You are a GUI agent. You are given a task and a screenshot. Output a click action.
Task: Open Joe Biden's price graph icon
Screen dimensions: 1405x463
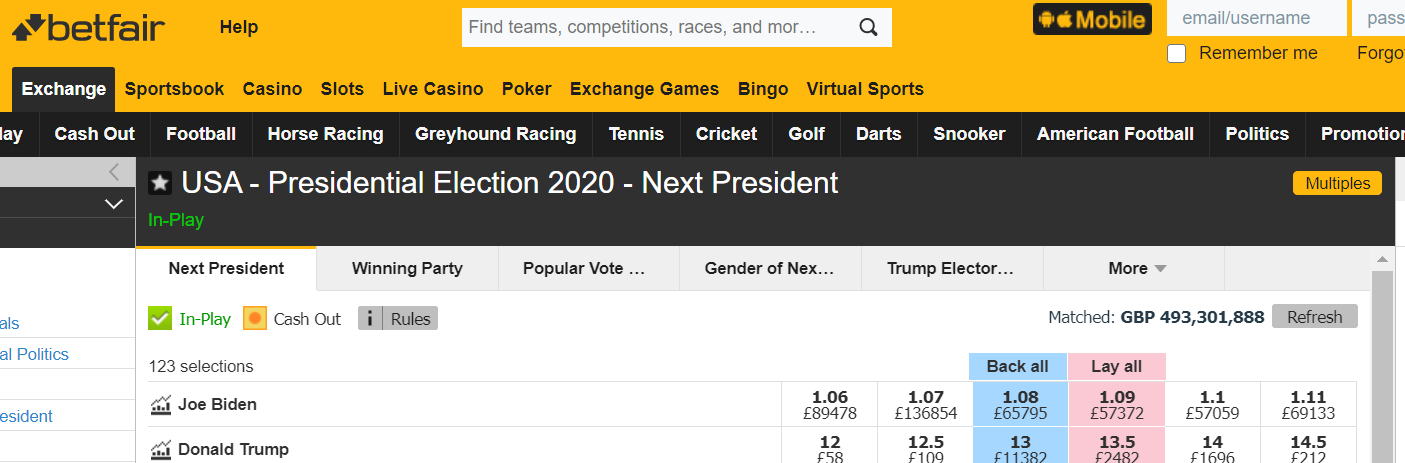coord(161,405)
